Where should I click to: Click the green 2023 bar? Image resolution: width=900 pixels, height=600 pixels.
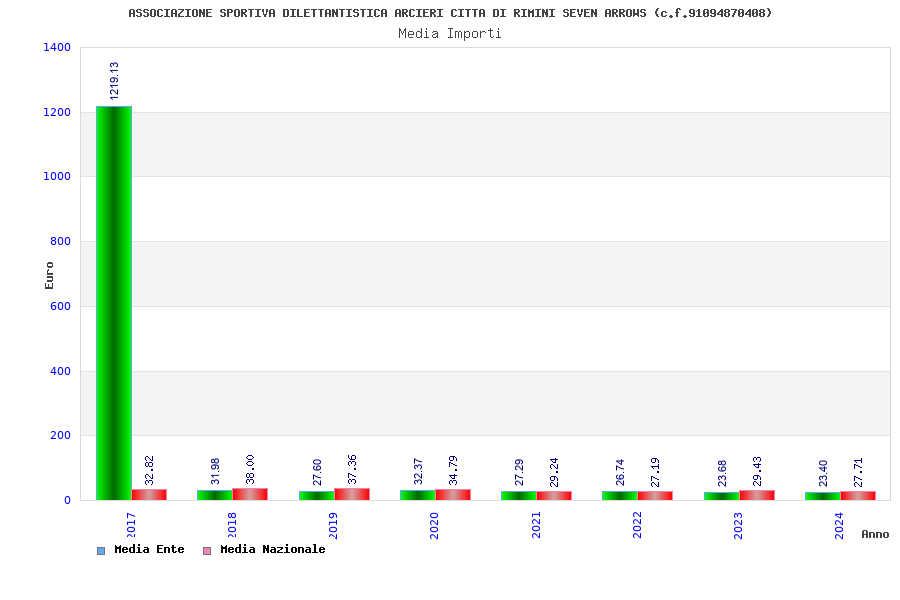[x=722, y=496]
